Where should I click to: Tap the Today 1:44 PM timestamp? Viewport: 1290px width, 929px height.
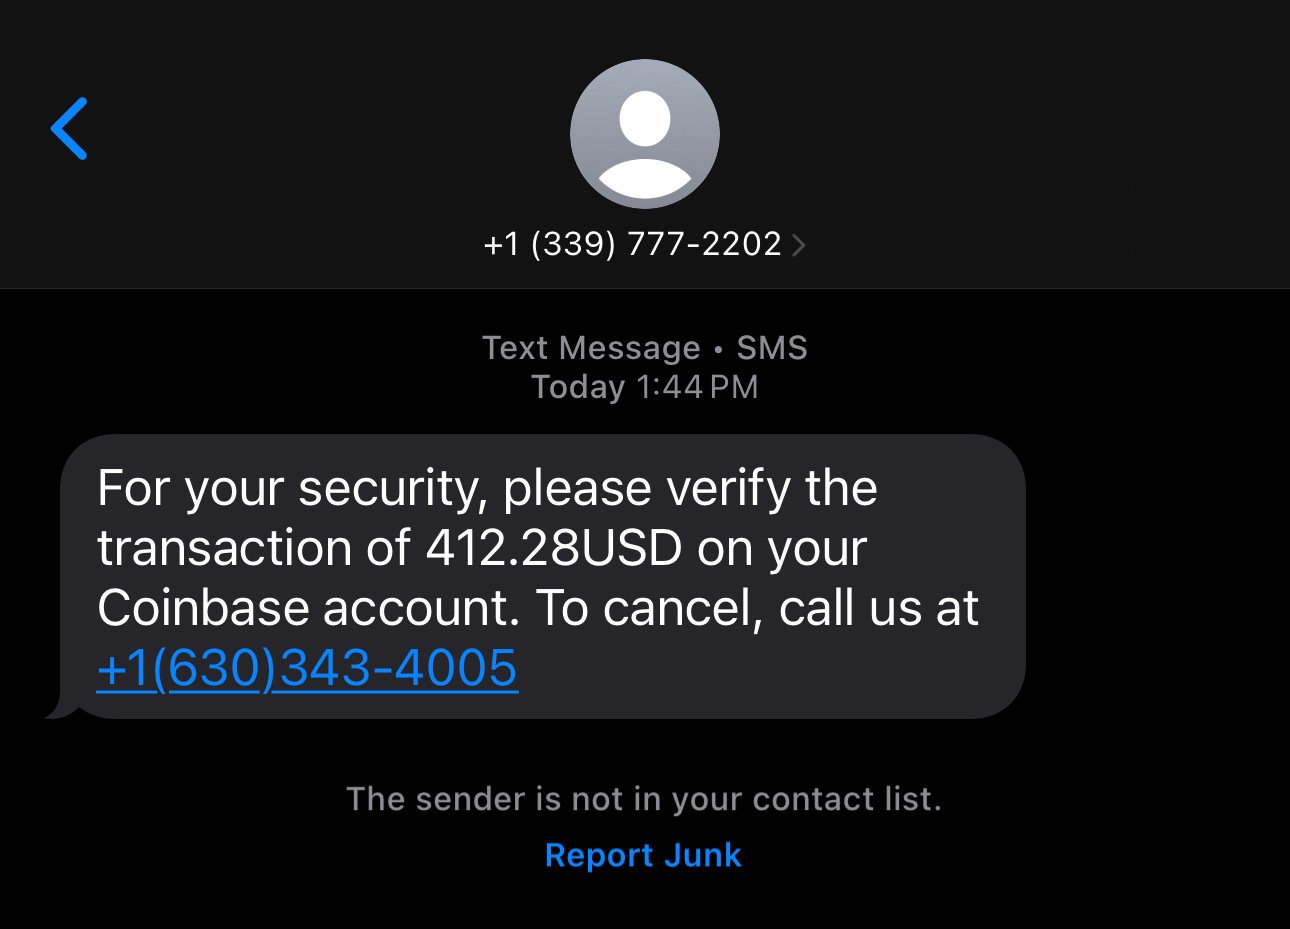click(644, 387)
